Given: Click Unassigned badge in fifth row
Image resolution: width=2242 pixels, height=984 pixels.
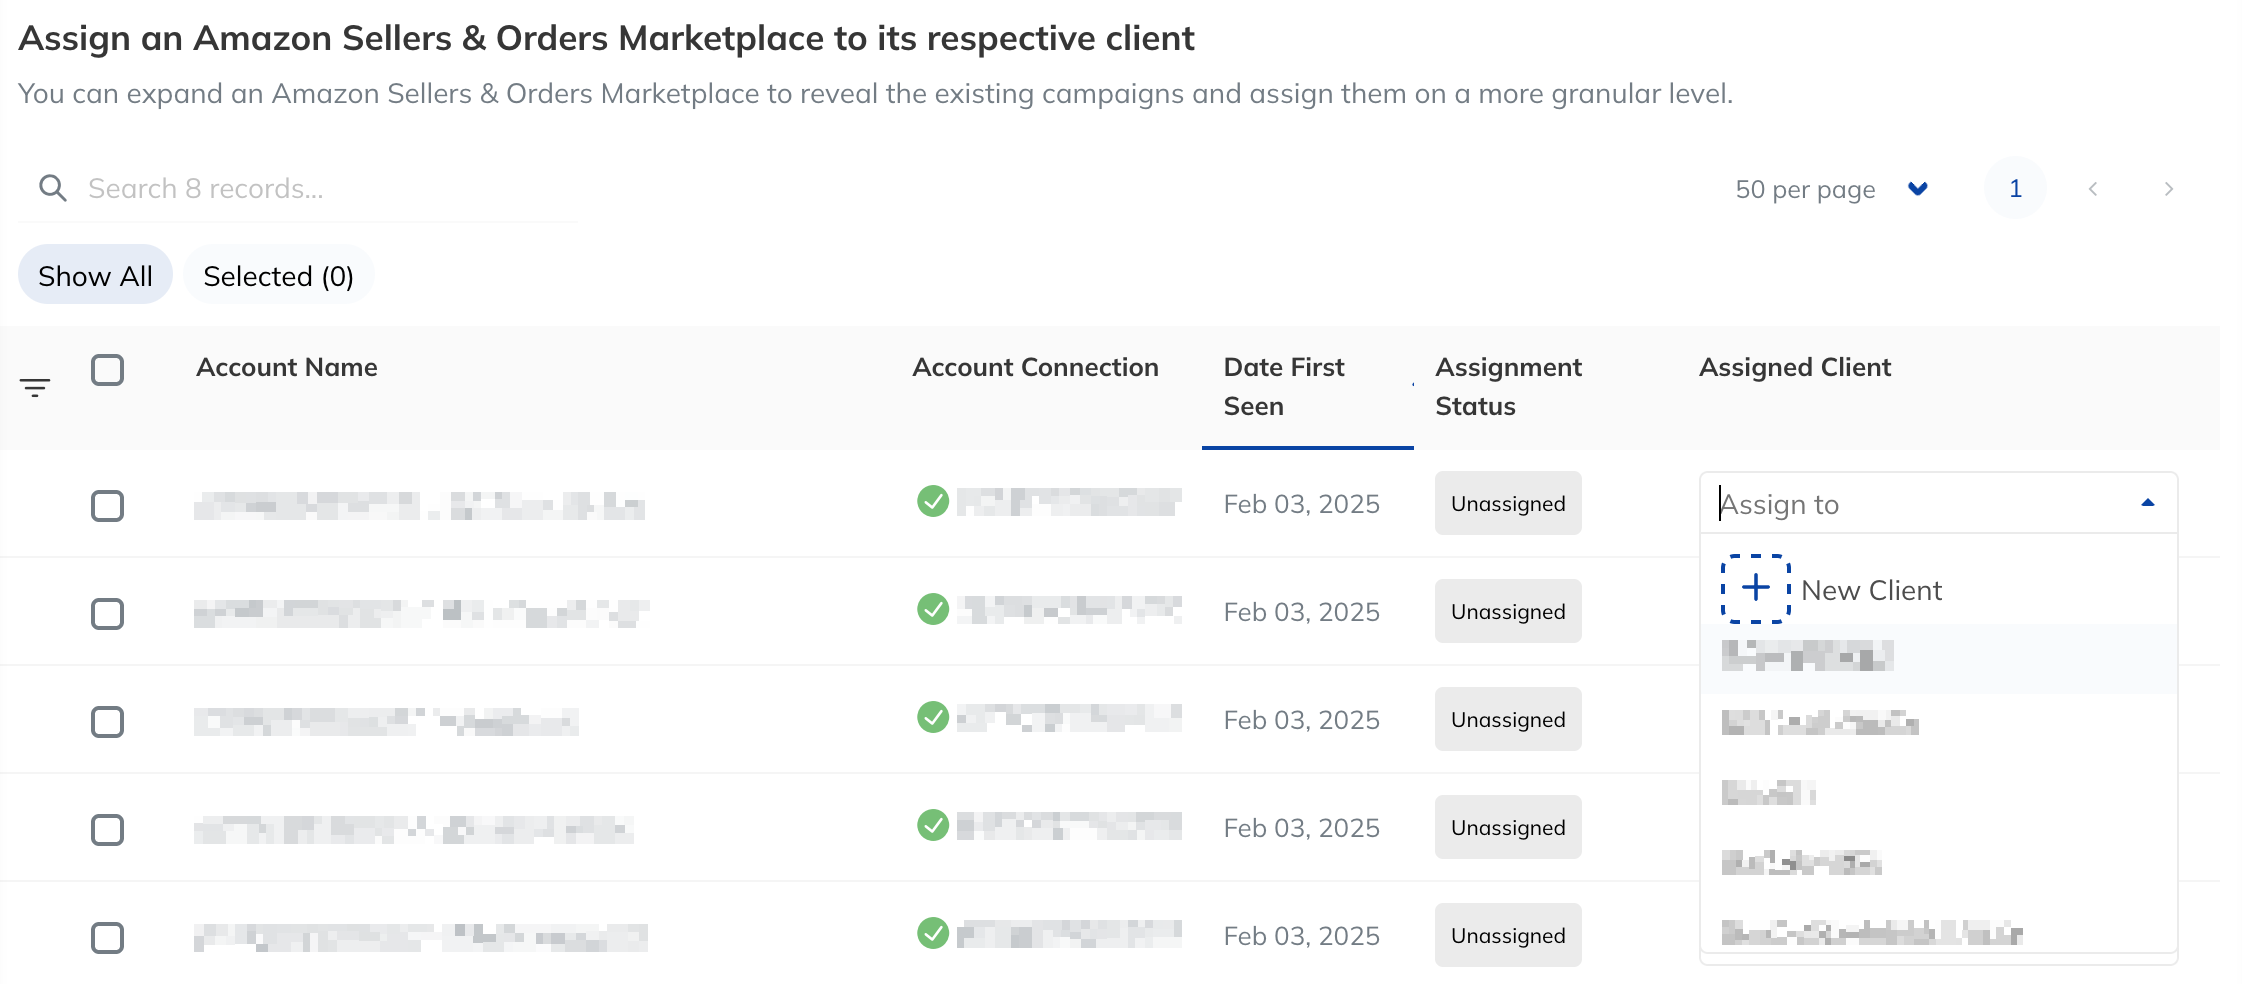Looking at the screenshot, I should click(1508, 935).
